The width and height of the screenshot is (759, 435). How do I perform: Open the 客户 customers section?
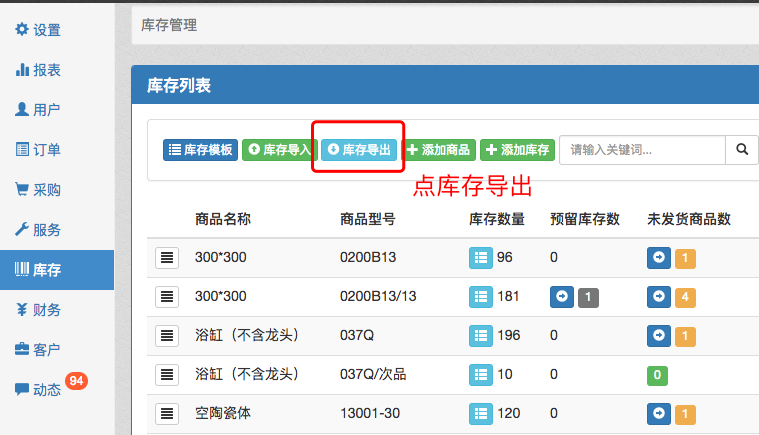point(38,349)
